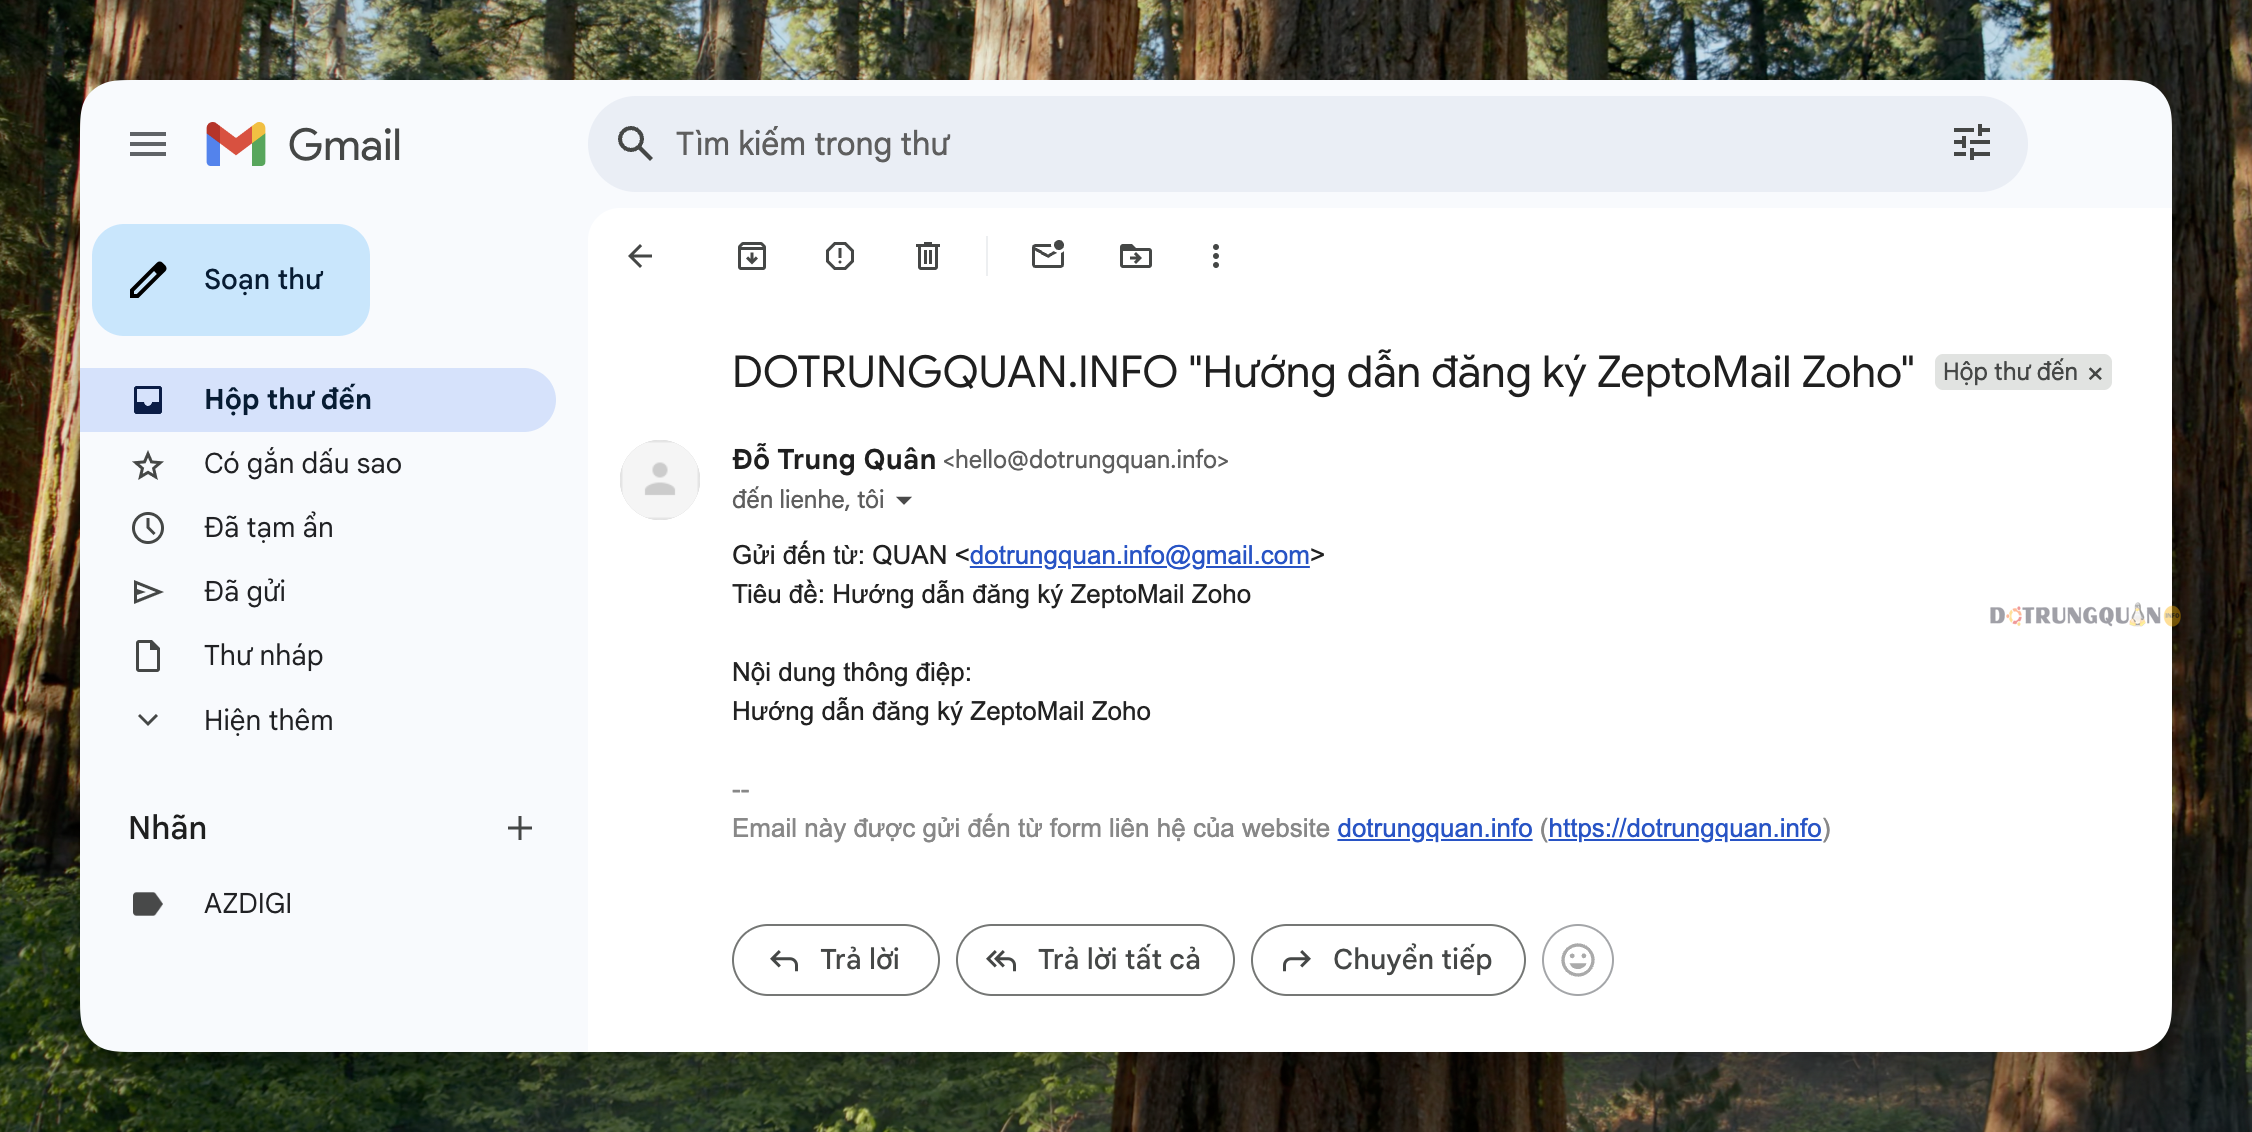Move email to folder icon
The image size is (2252, 1132).
coord(1136,256)
